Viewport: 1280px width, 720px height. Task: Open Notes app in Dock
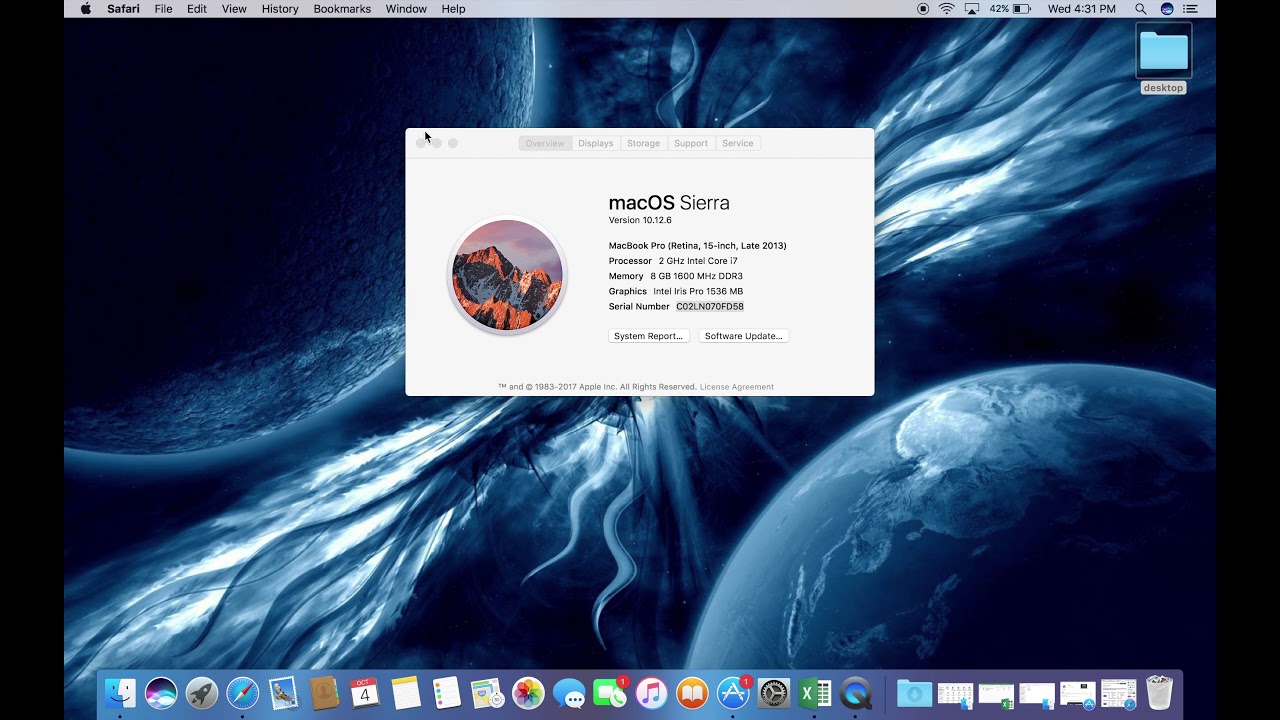[x=406, y=693]
